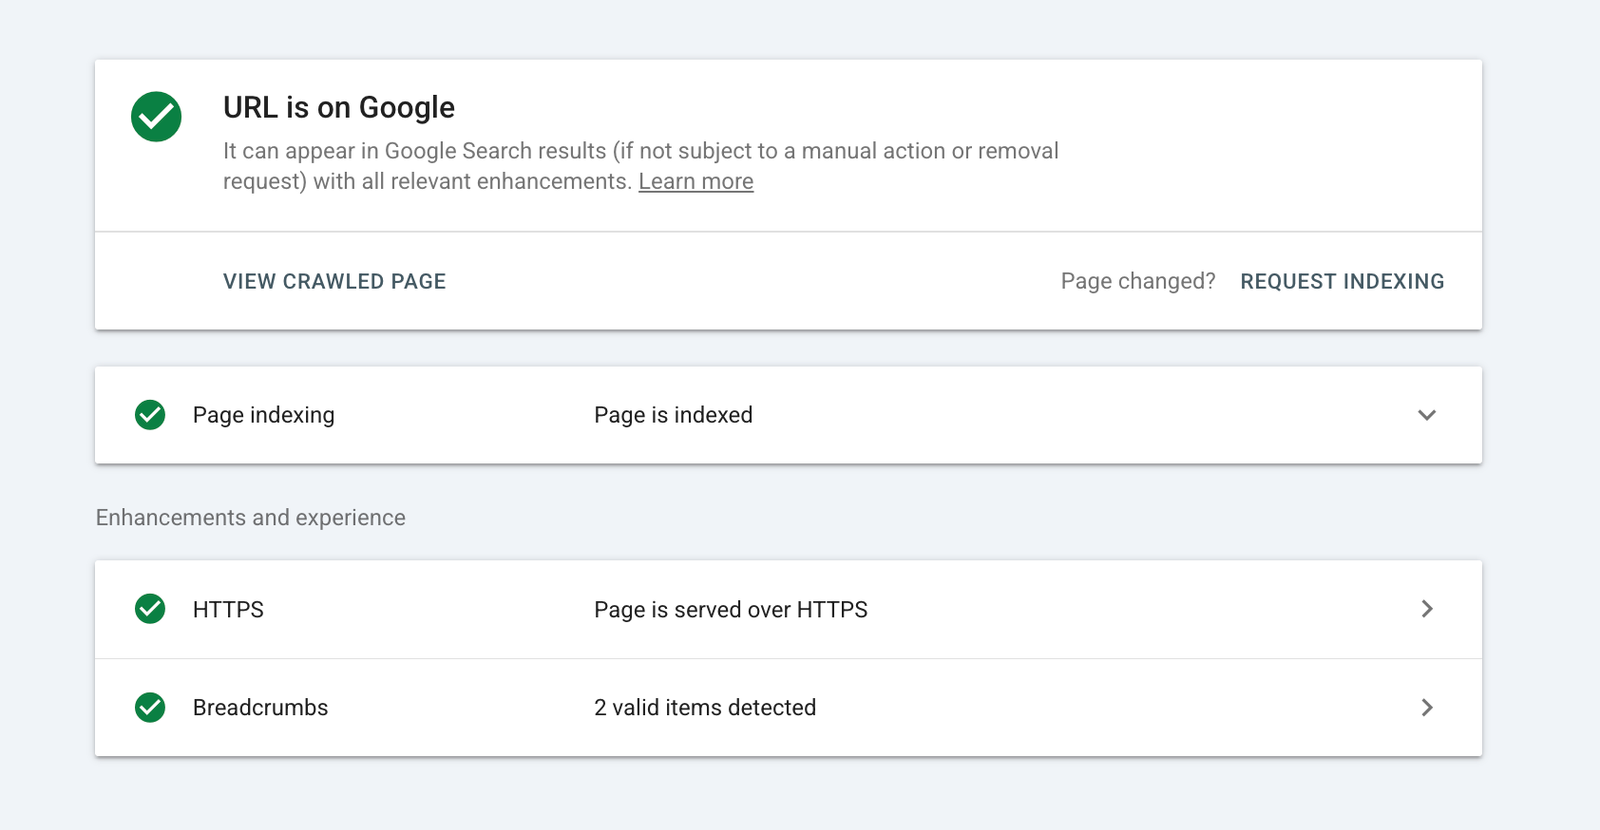Image resolution: width=1600 pixels, height=830 pixels.
Task: Click 'Enhancements and experience' section heading
Action: [x=250, y=517]
